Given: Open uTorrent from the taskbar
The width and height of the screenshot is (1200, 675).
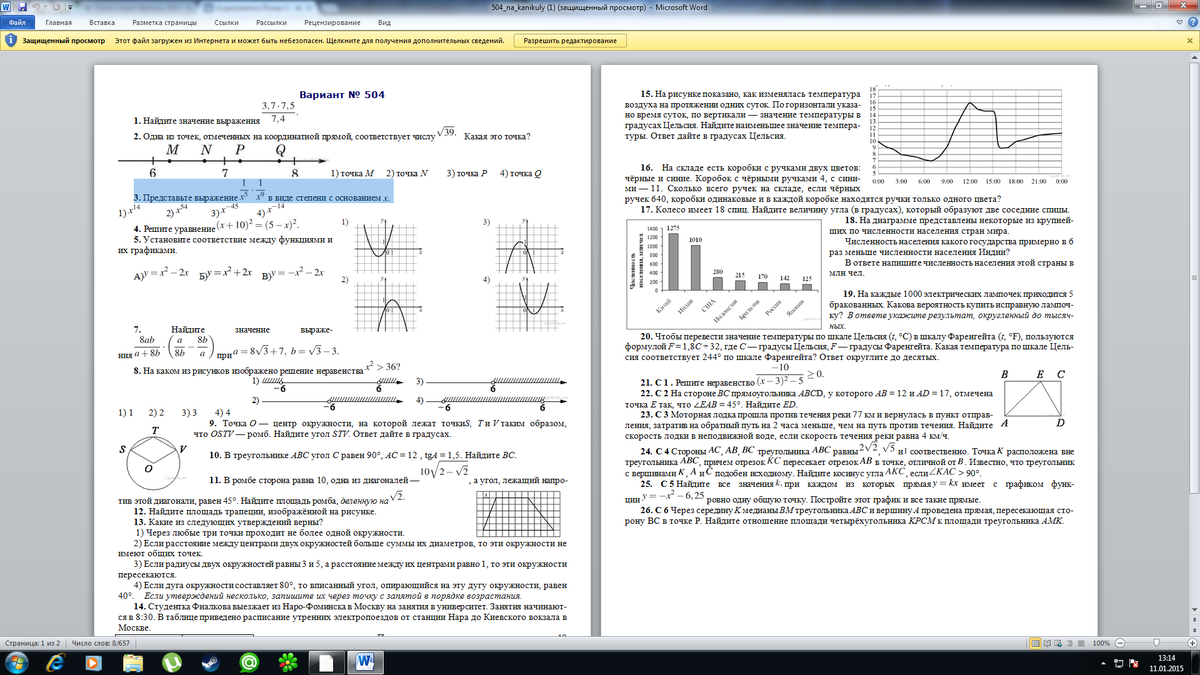Looking at the screenshot, I should click(172, 662).
